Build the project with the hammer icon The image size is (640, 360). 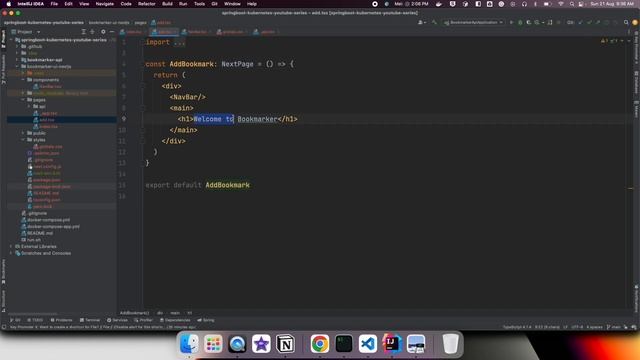[x=434, y=22]
